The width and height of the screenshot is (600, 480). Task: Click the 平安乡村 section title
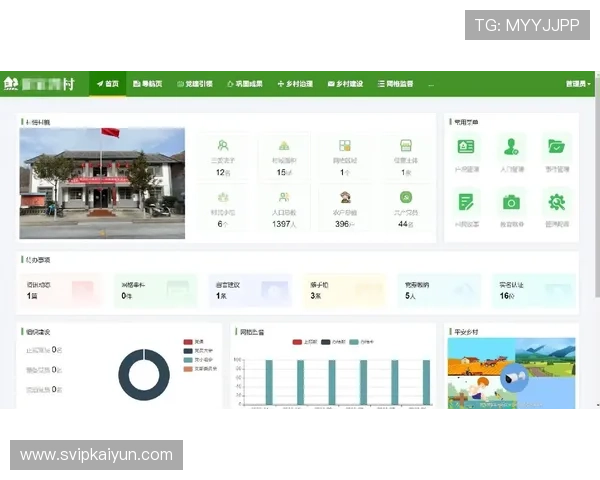point(466,332)
